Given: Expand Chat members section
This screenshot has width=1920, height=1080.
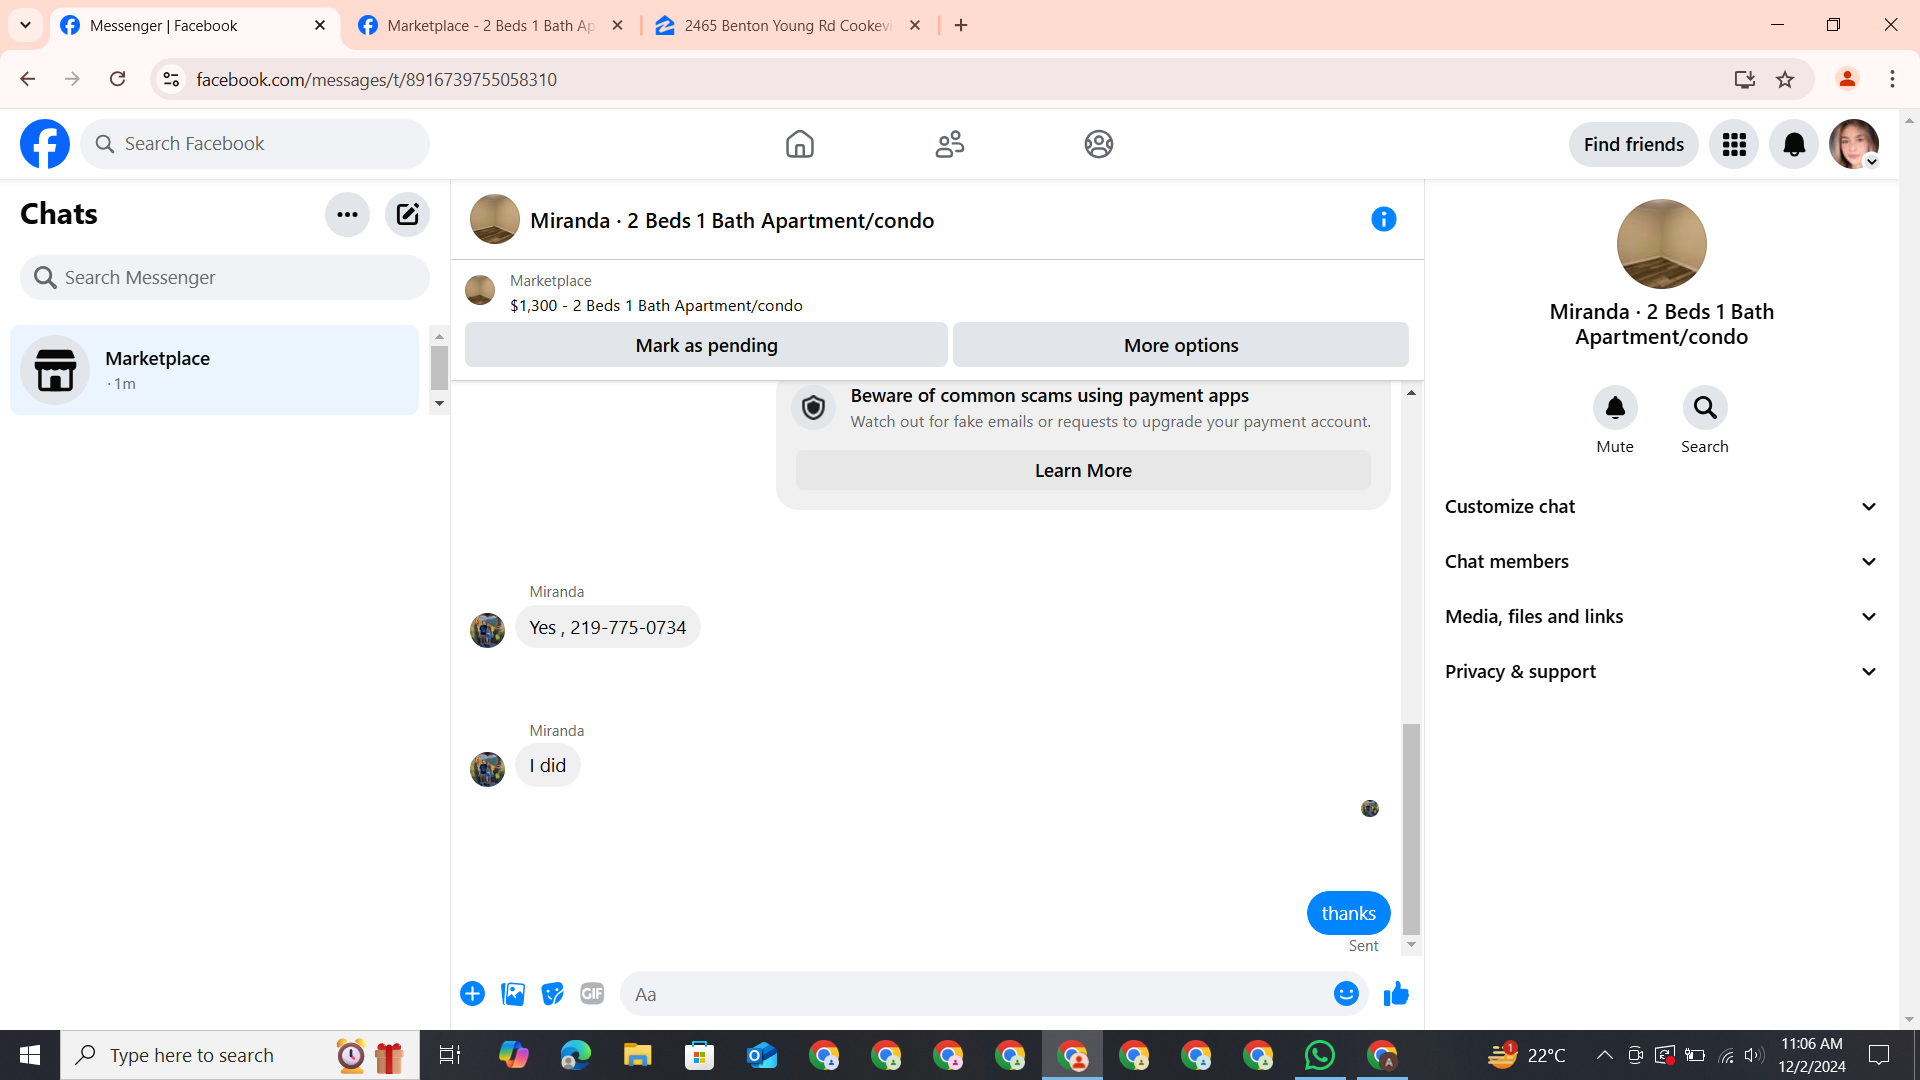Looking at the screenshot, I should coord(1661,562).
